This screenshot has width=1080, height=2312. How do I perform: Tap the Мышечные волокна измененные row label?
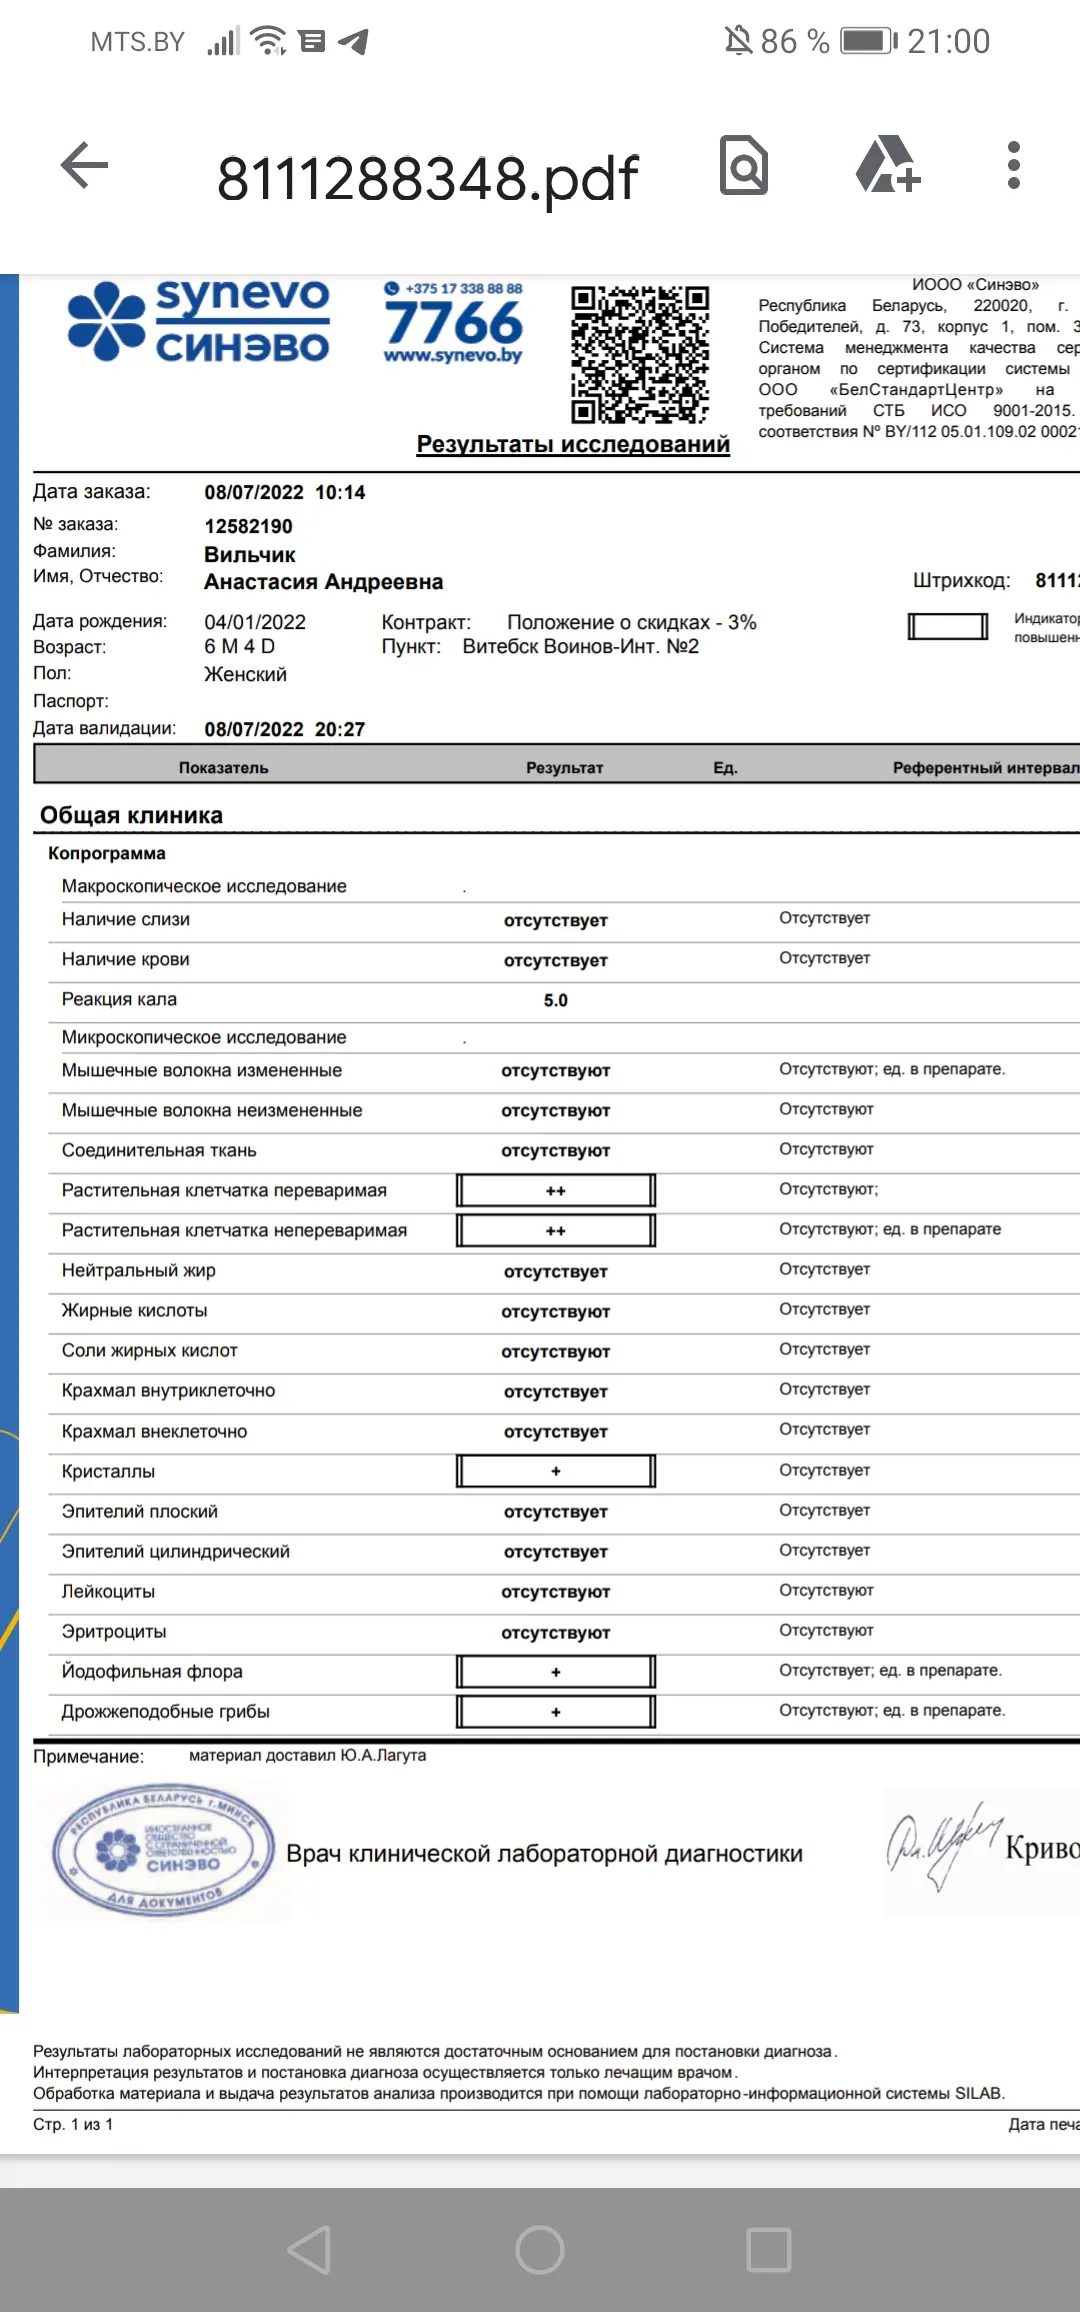click(x=202, y=1070)
